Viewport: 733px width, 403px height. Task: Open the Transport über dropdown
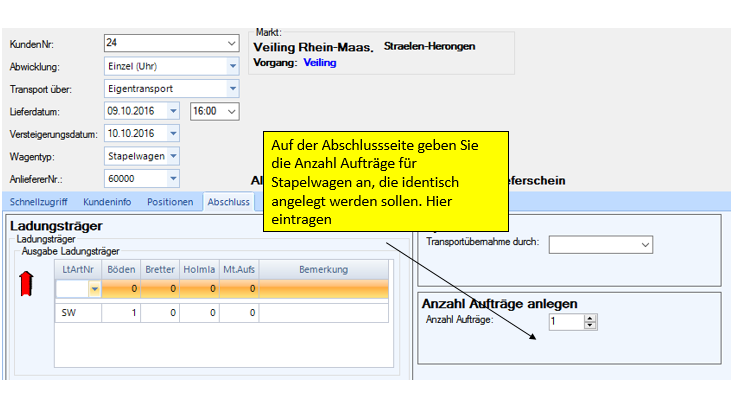pos(233,88)
